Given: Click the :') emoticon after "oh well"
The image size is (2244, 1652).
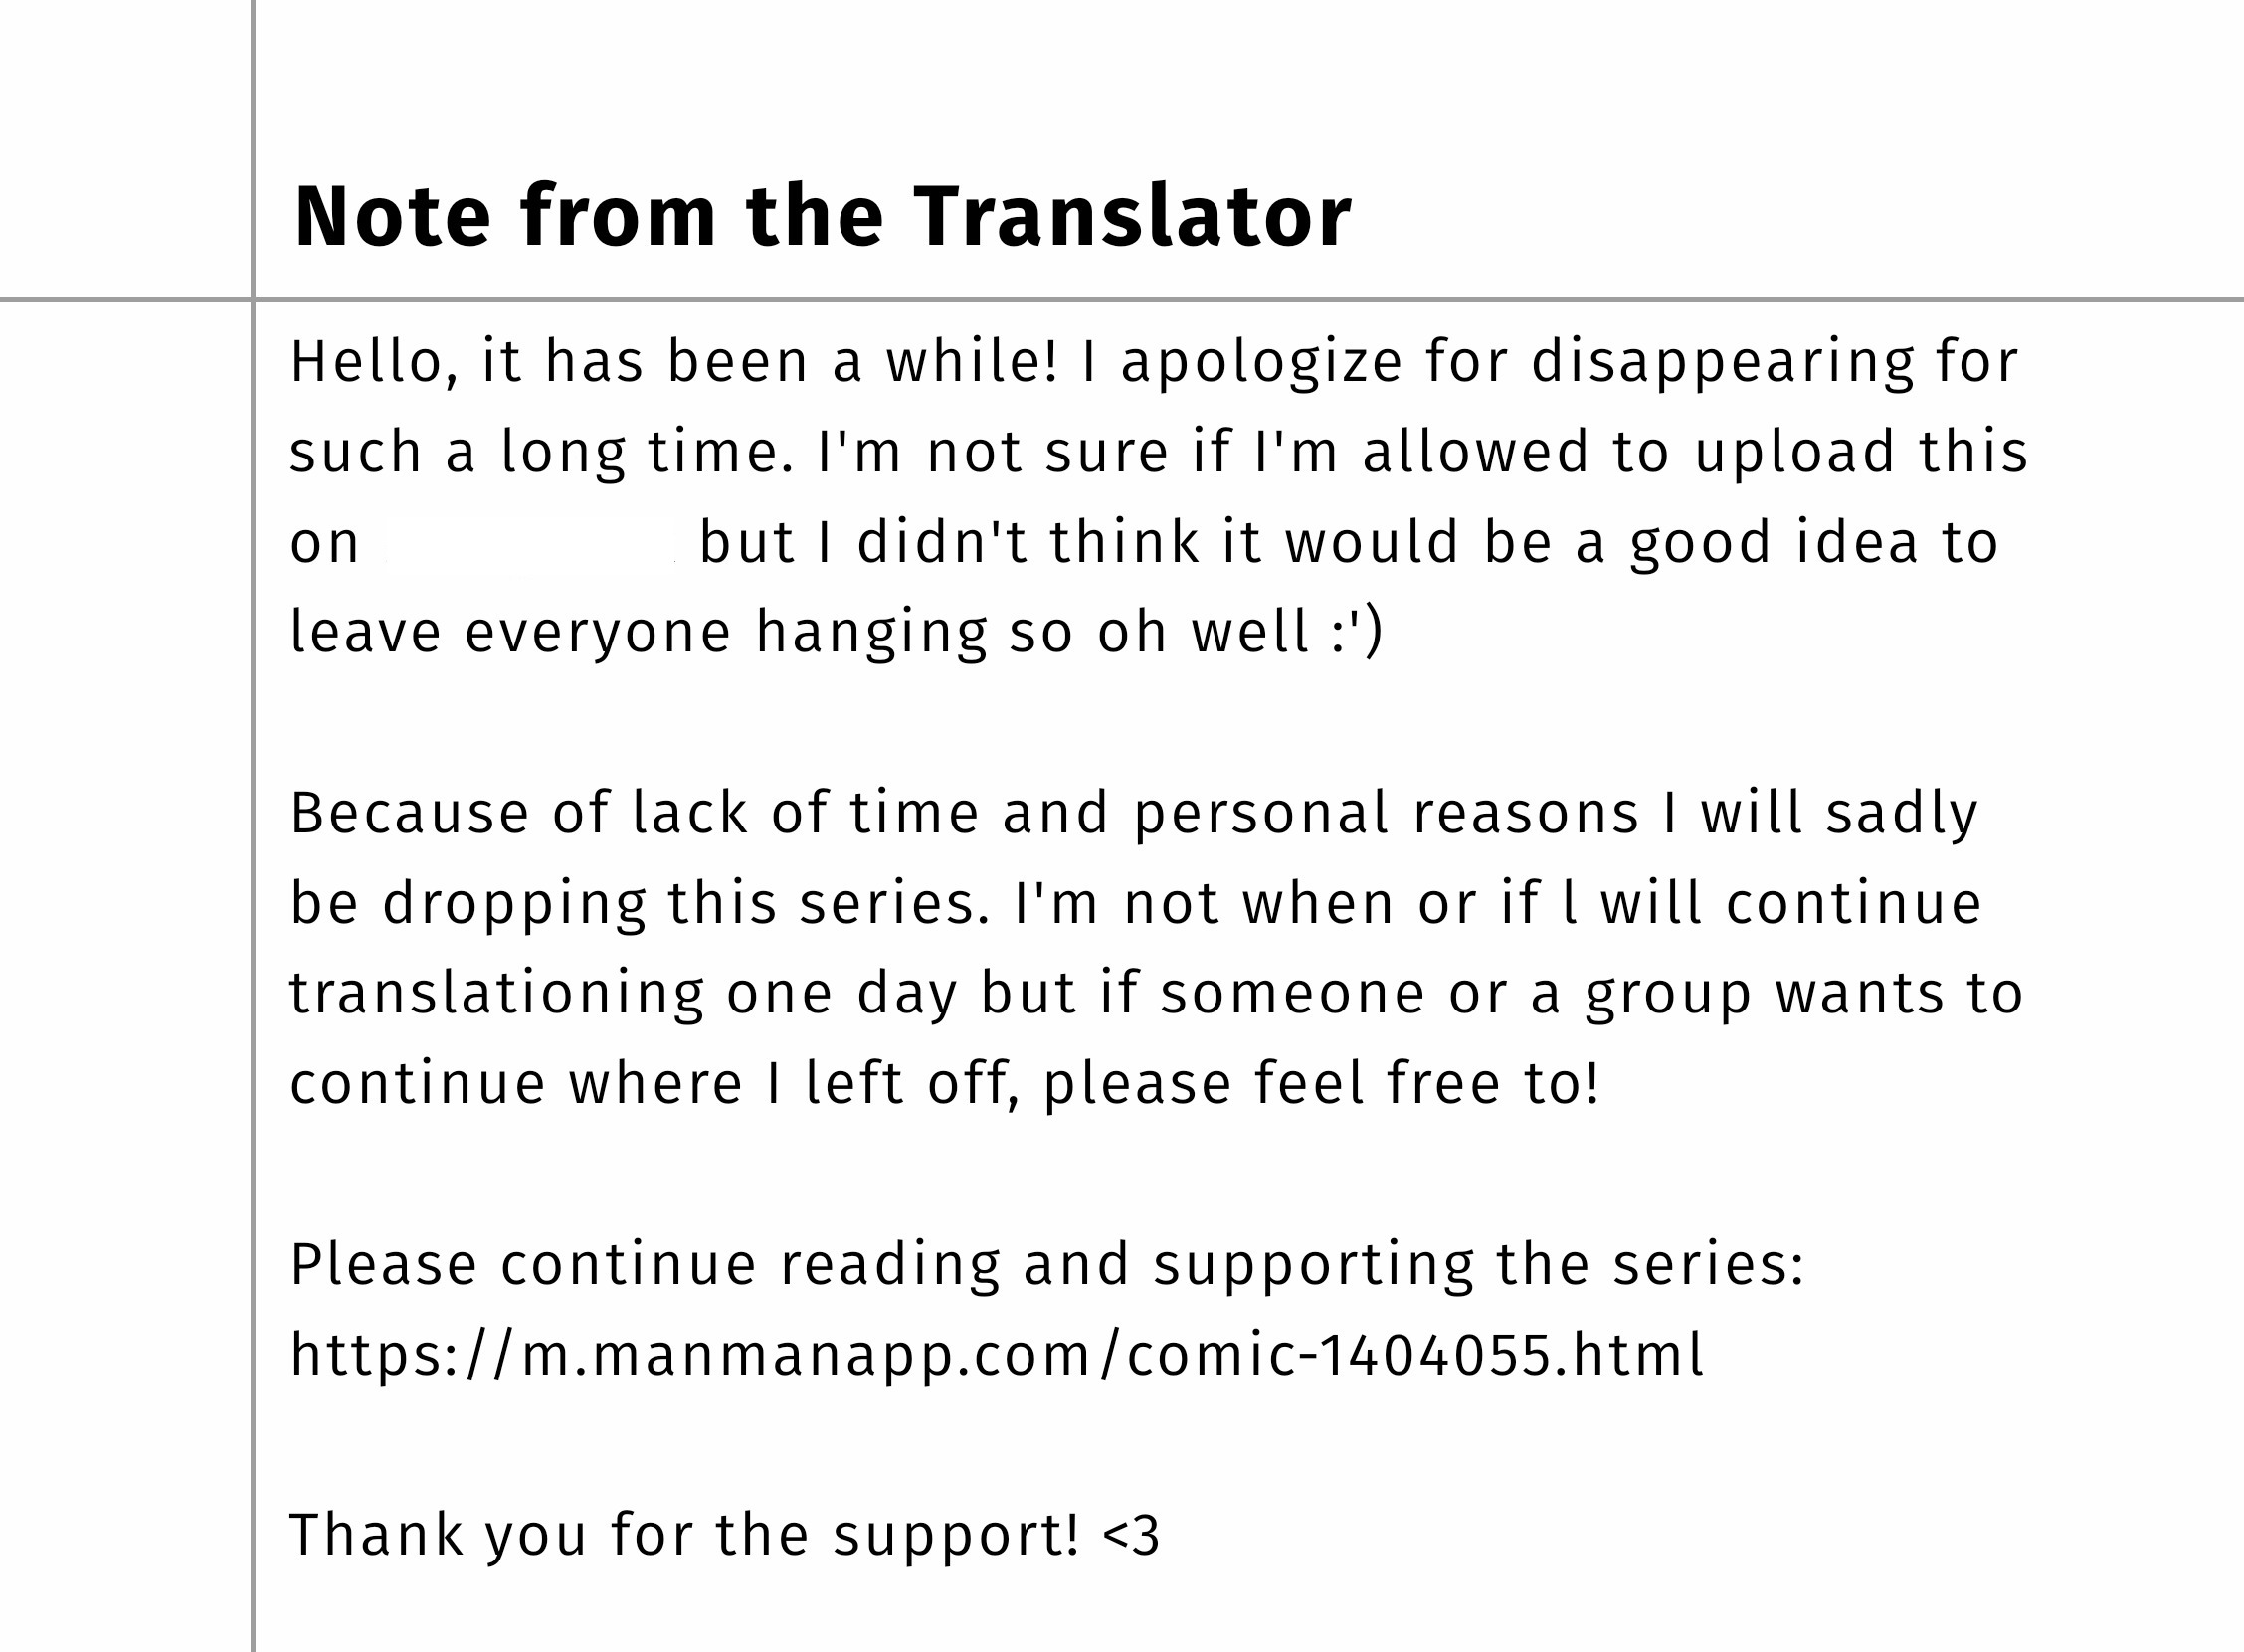Looking at the screenshot, I should tap(1357, 632).
